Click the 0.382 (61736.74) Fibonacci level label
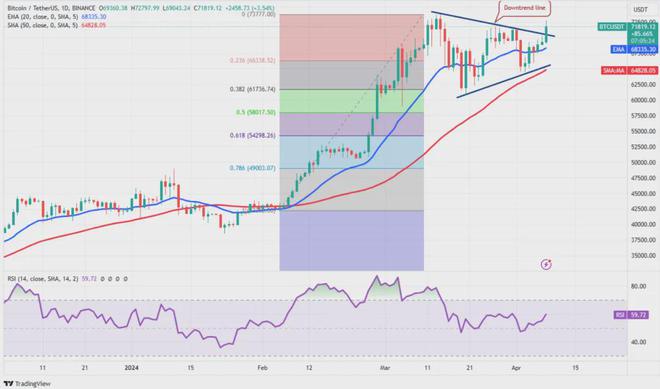Viewport: 660px width, 389px height. tap(253, 89)
